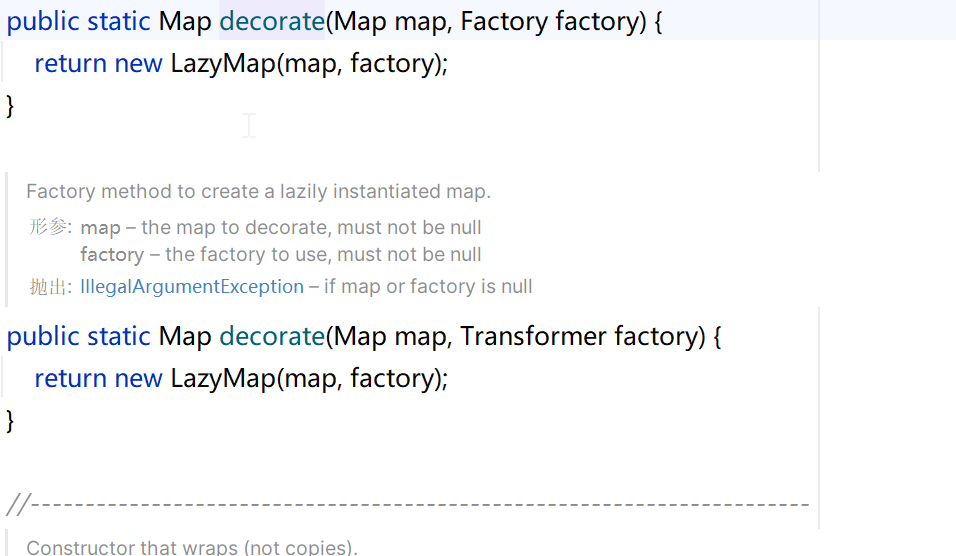Click the decorate method name taking Factory
Image resolution: width=956 pixels, height=556 pixels.
click(x=272, y=21)
